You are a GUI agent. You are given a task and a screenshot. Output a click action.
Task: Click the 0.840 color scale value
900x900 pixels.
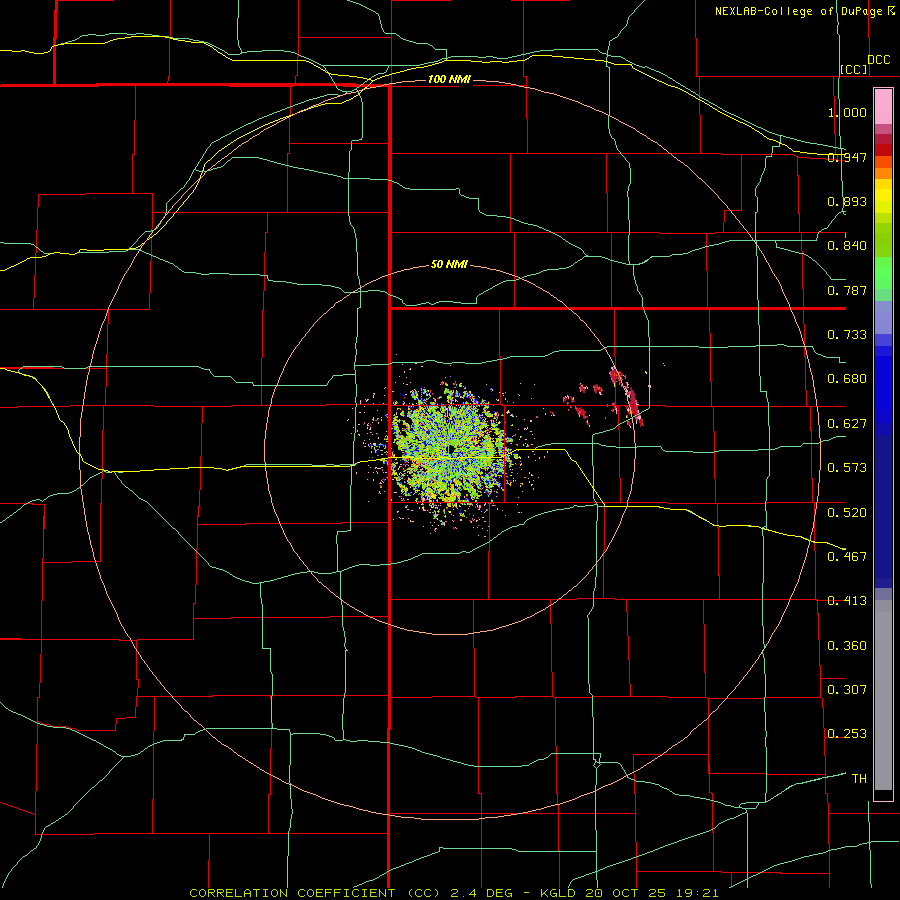[x=847, y=246]
